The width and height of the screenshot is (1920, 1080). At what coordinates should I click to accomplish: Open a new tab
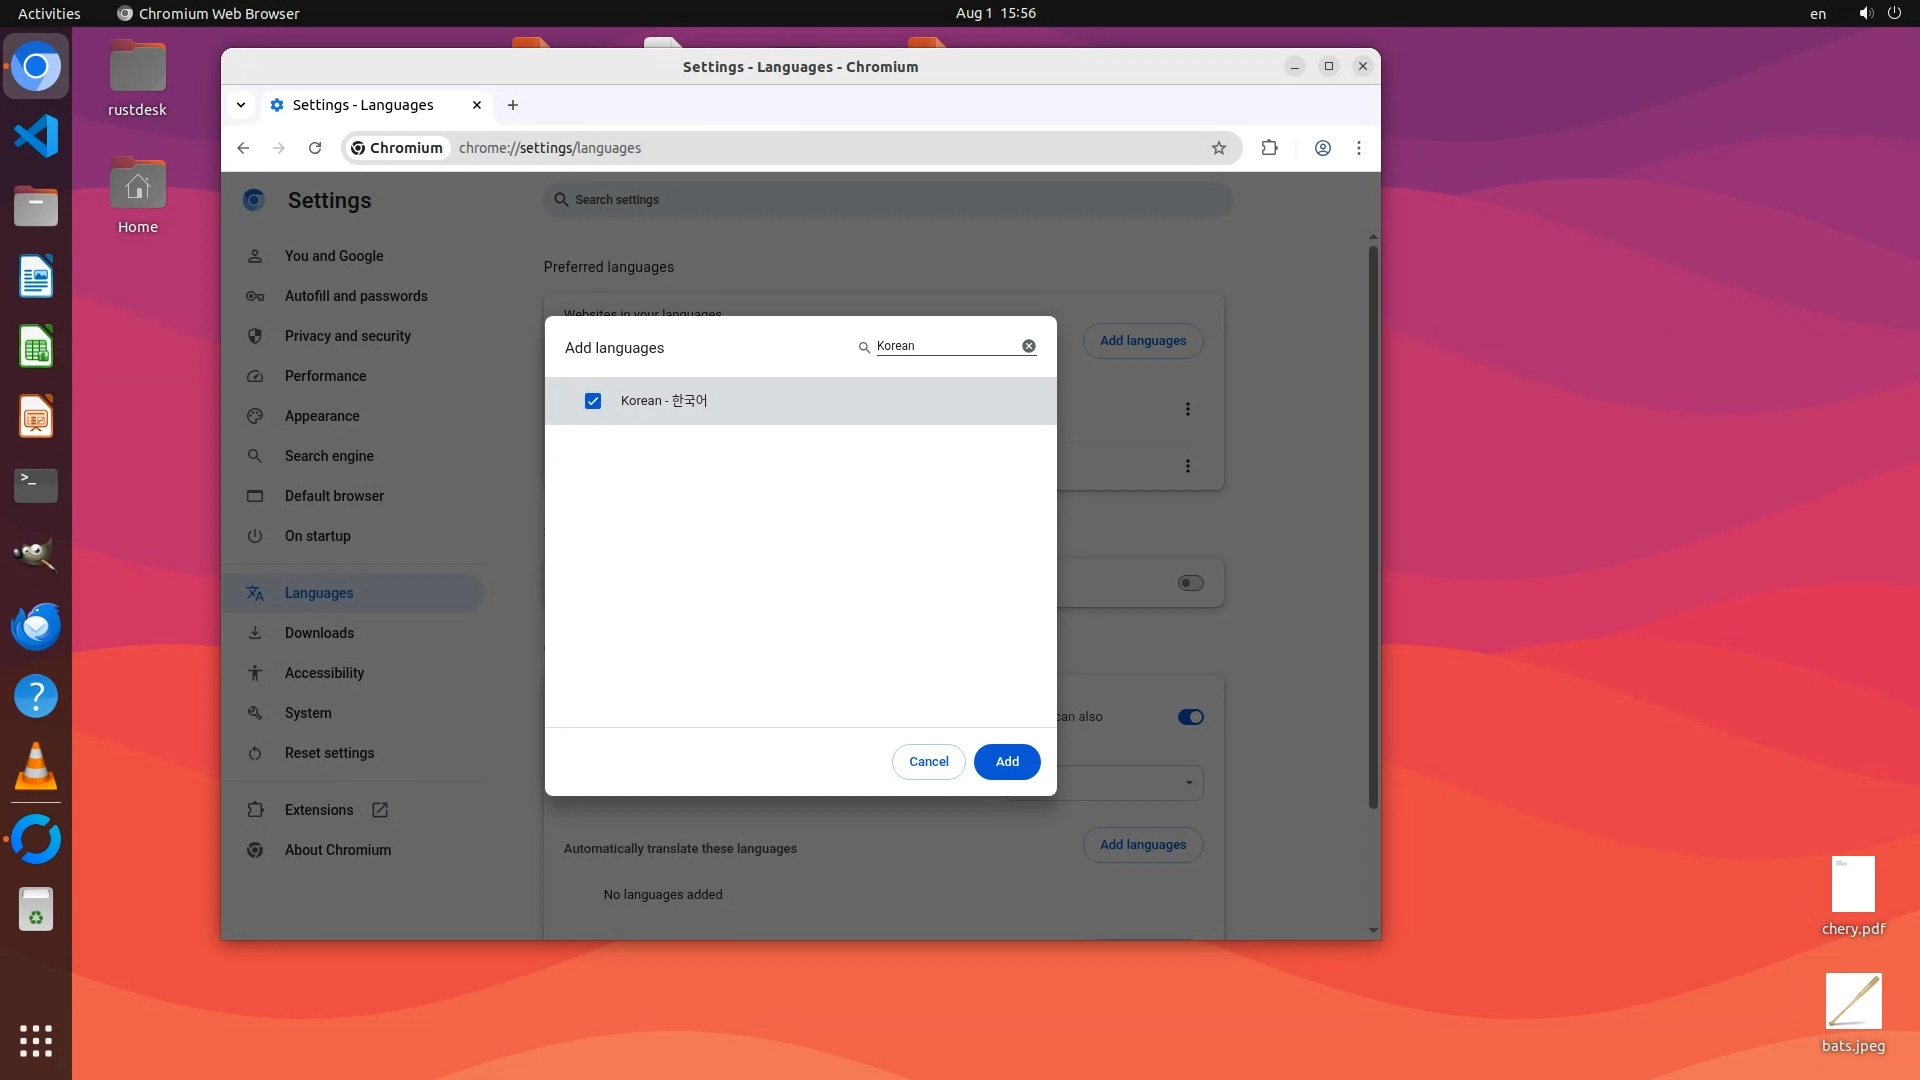[513, 105]
